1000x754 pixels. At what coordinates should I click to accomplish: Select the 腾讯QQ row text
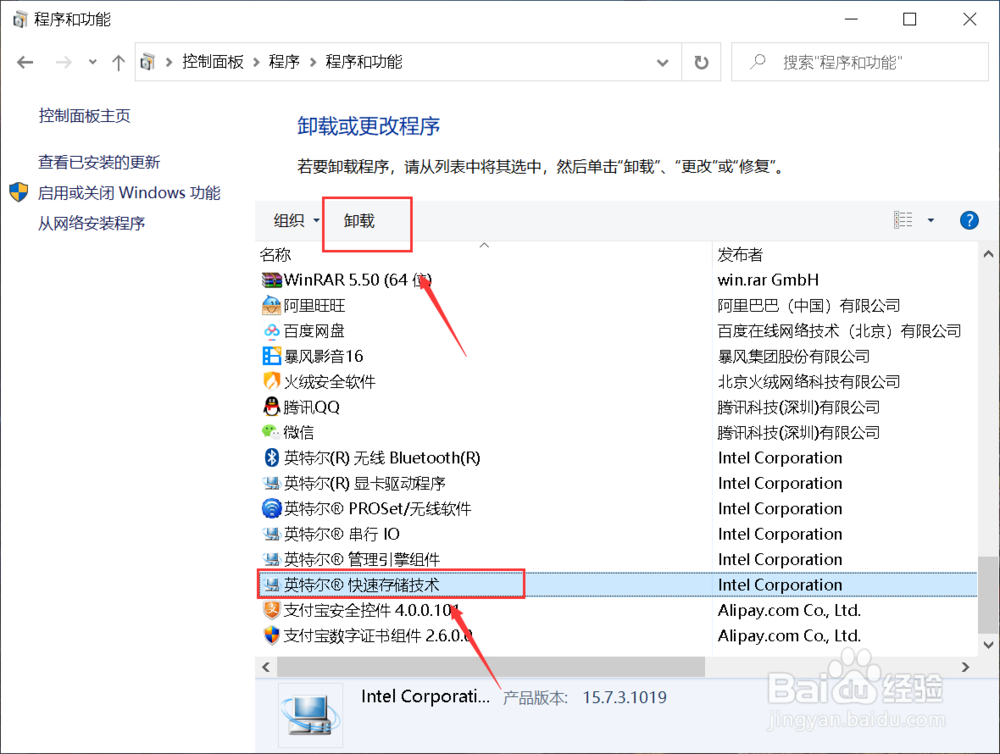click(x=311, y=407)
